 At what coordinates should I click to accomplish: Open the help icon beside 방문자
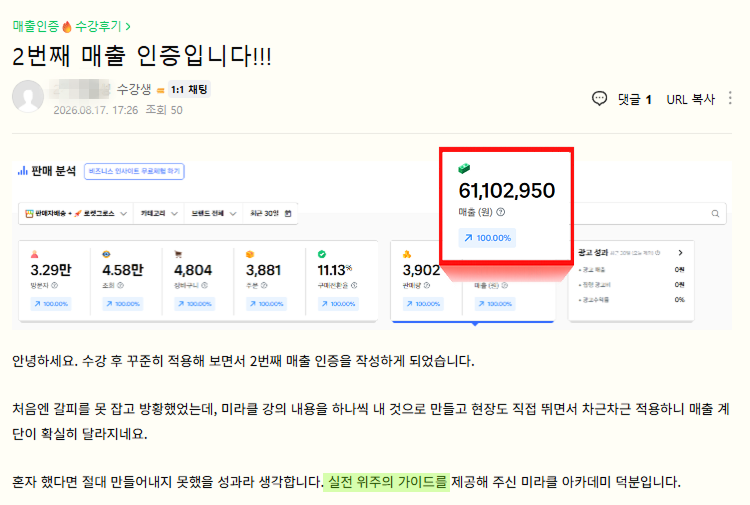point(55,285)
